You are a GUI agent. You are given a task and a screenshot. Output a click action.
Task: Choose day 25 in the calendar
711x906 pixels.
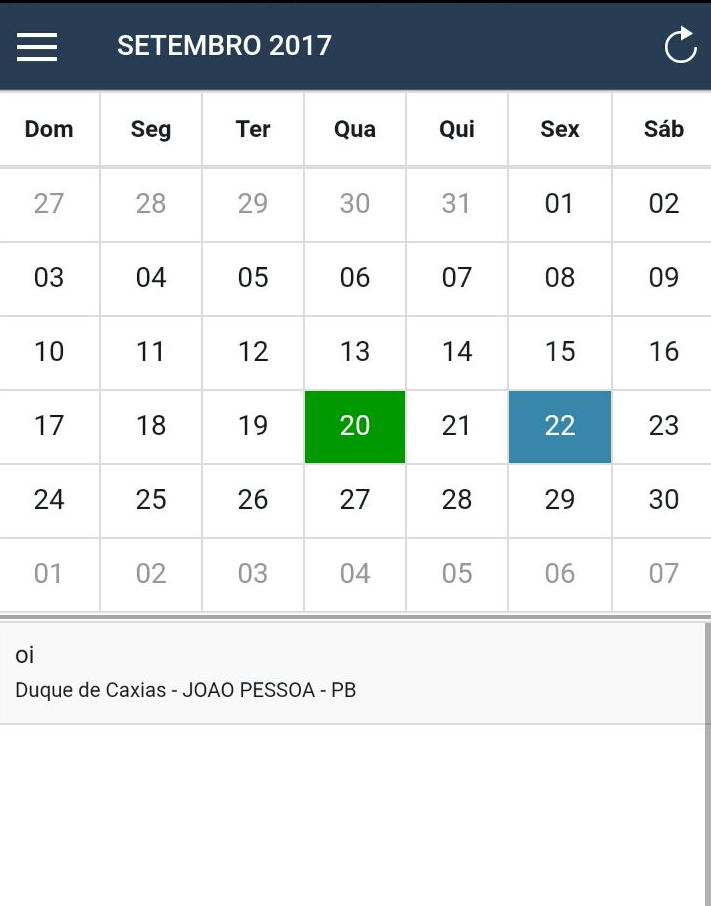click(x=151, y=500)
